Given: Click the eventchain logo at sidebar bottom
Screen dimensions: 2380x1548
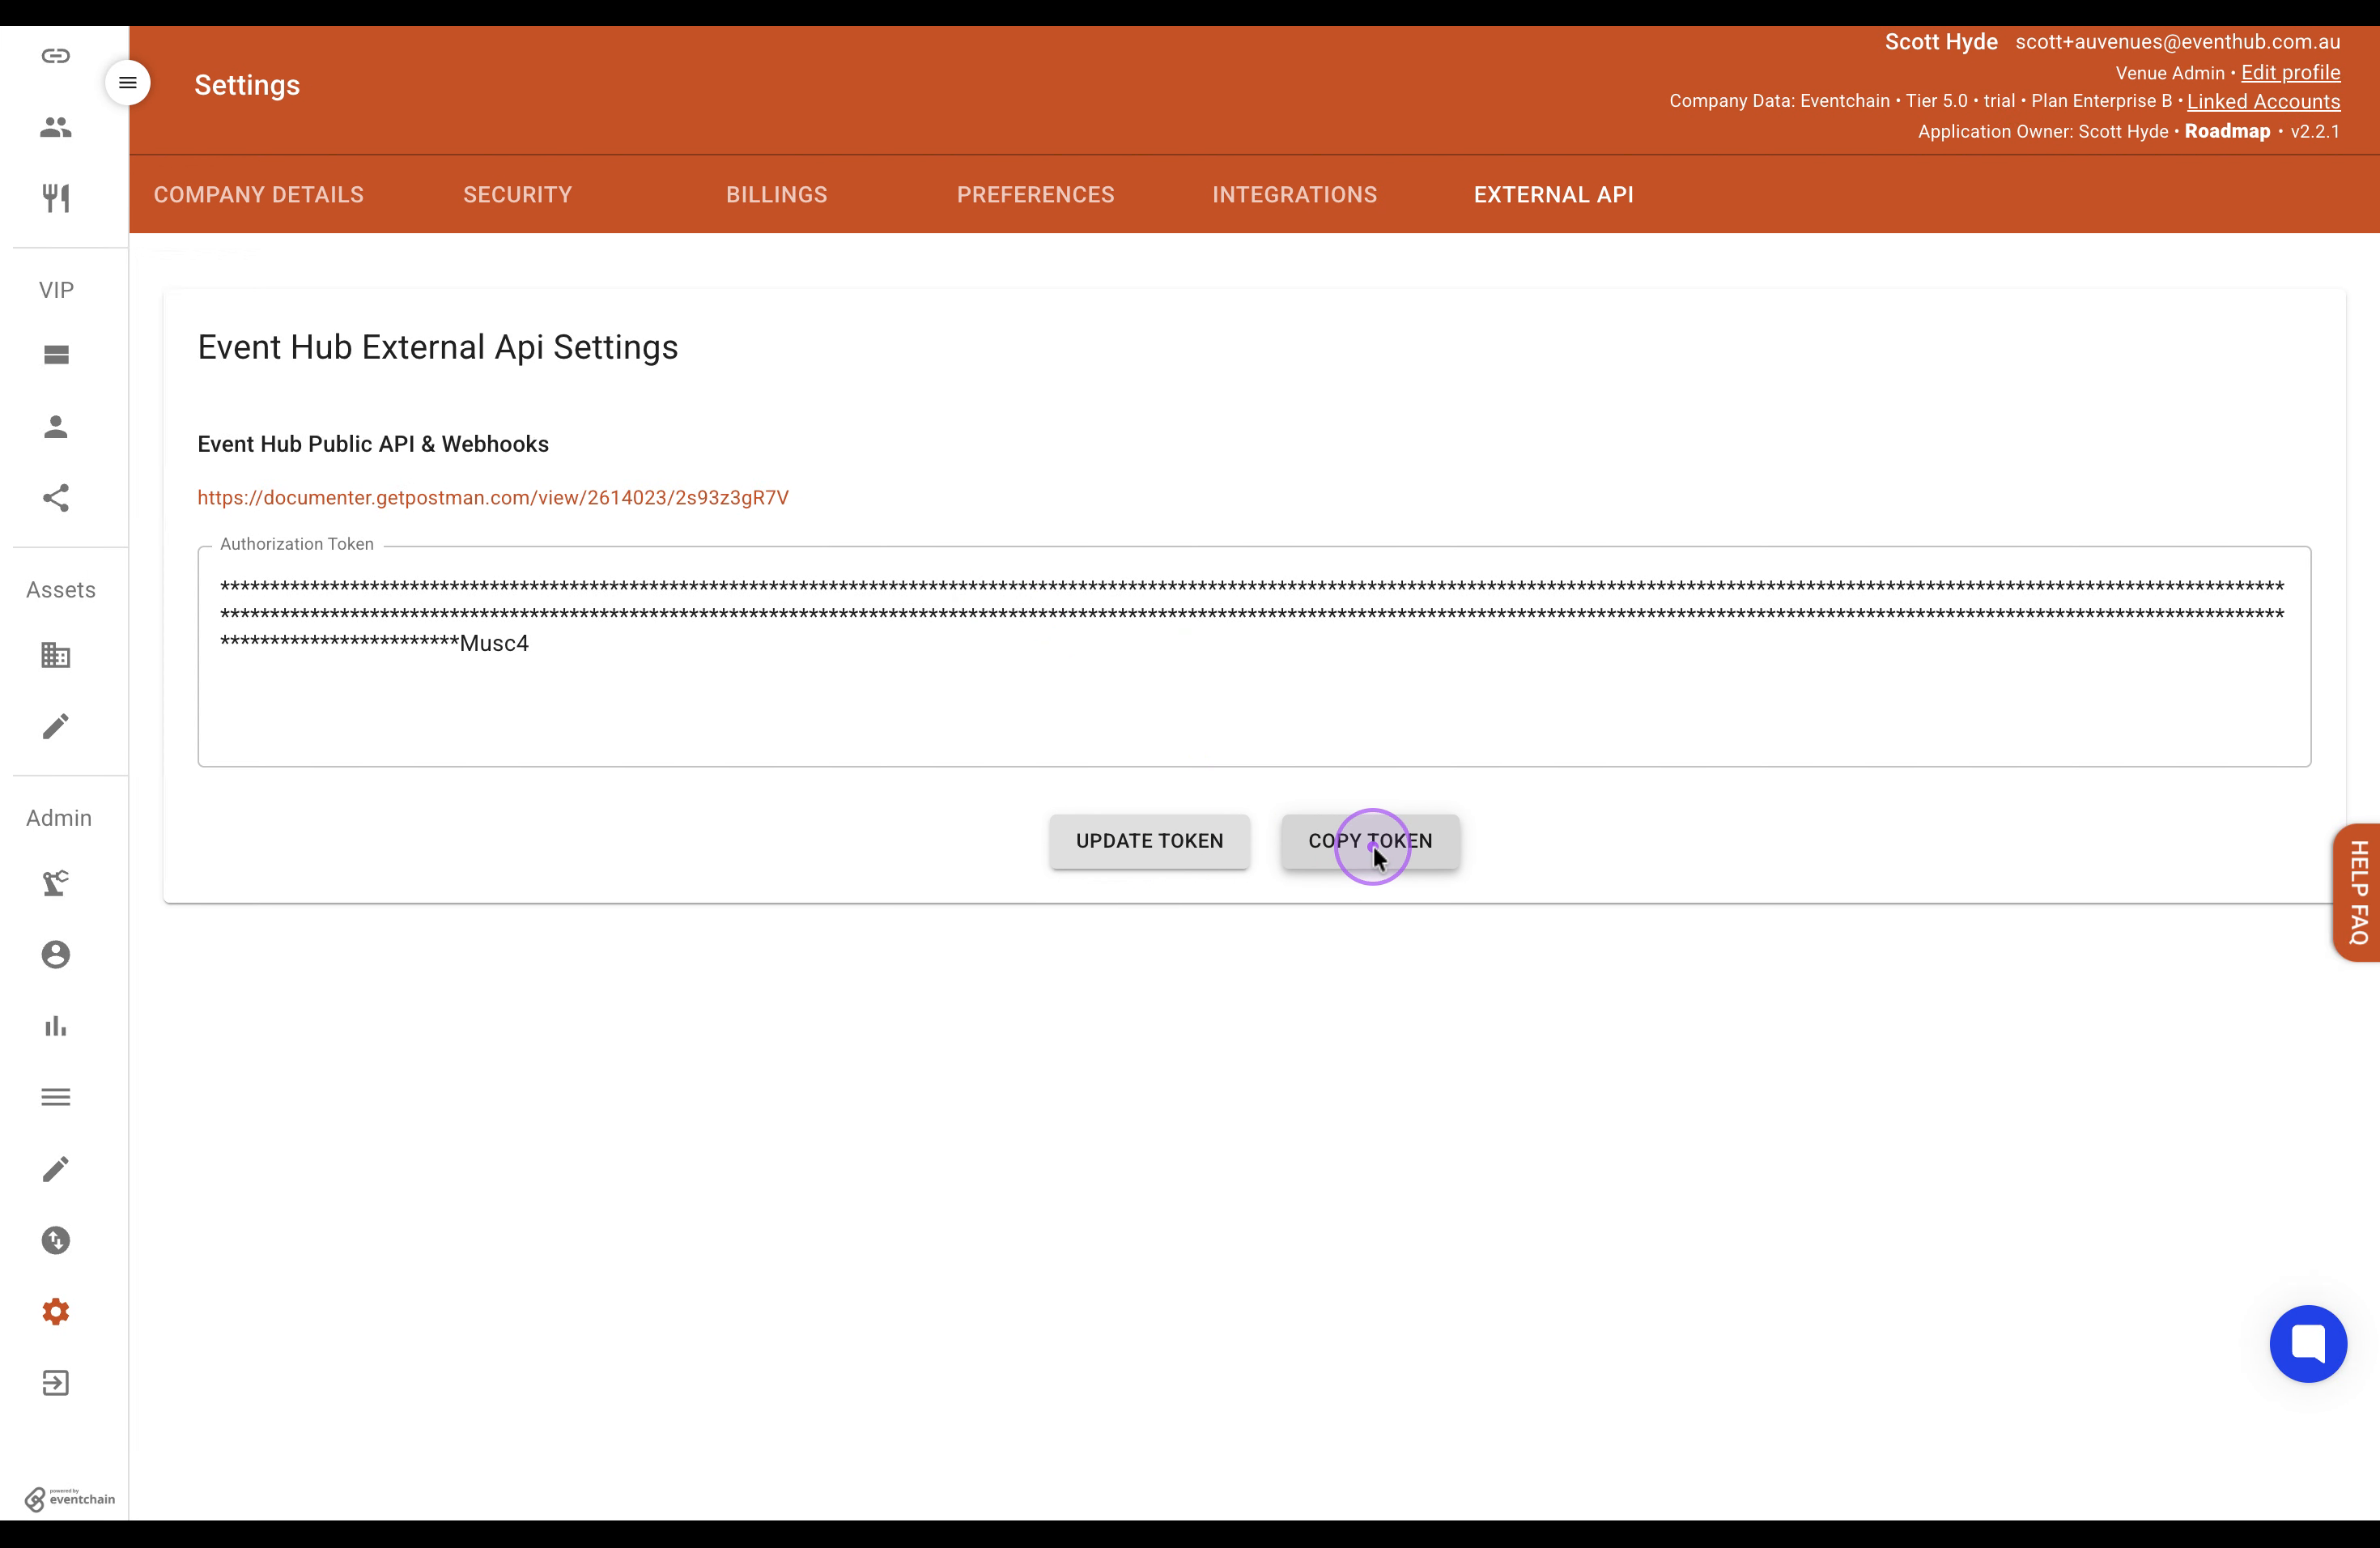Looking at the screenshot, I should coord(70,1499).
